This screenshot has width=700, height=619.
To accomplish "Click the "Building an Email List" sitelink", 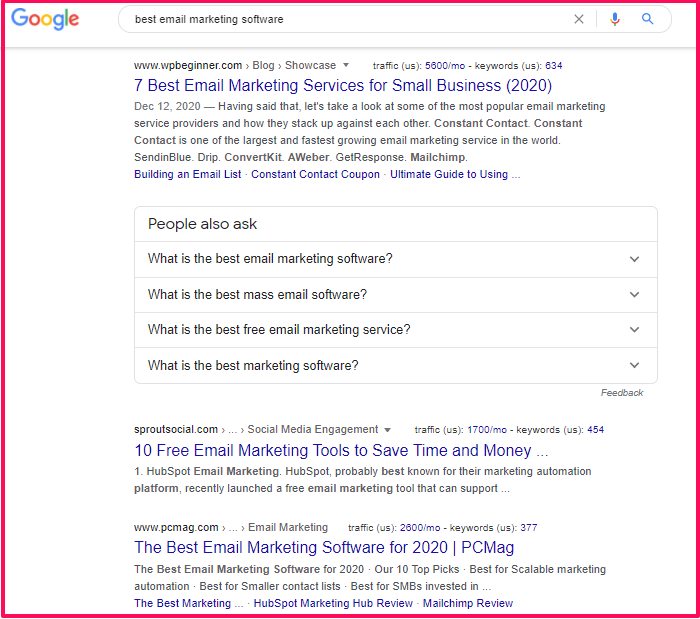I will 188,174.
